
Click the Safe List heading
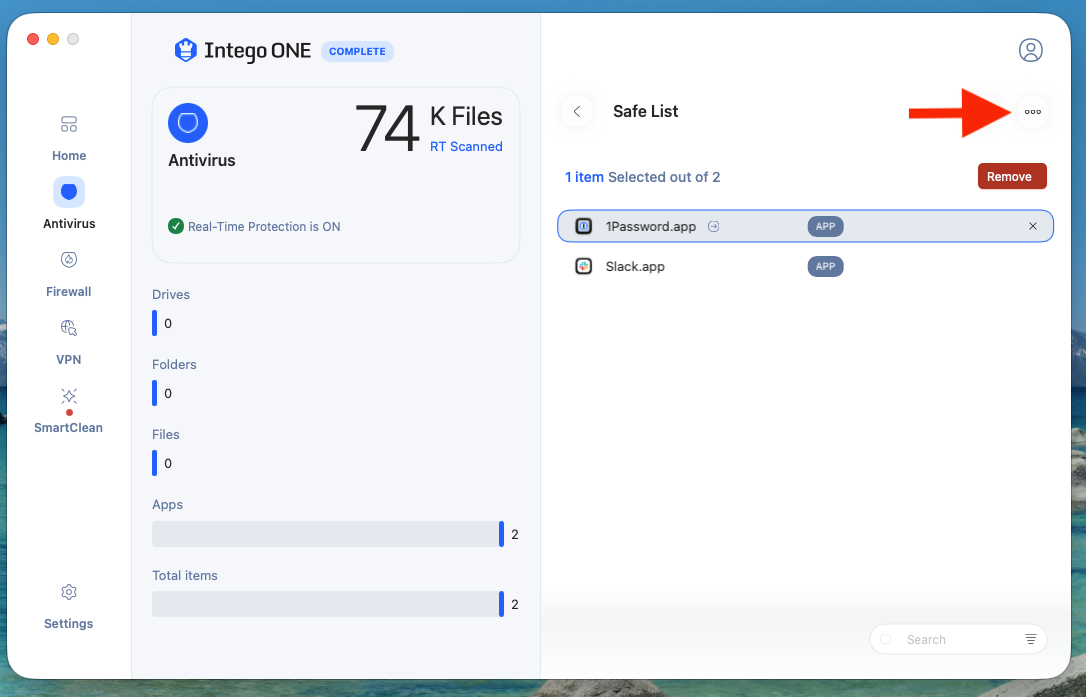pyautogui.click(x=645, y=111)
